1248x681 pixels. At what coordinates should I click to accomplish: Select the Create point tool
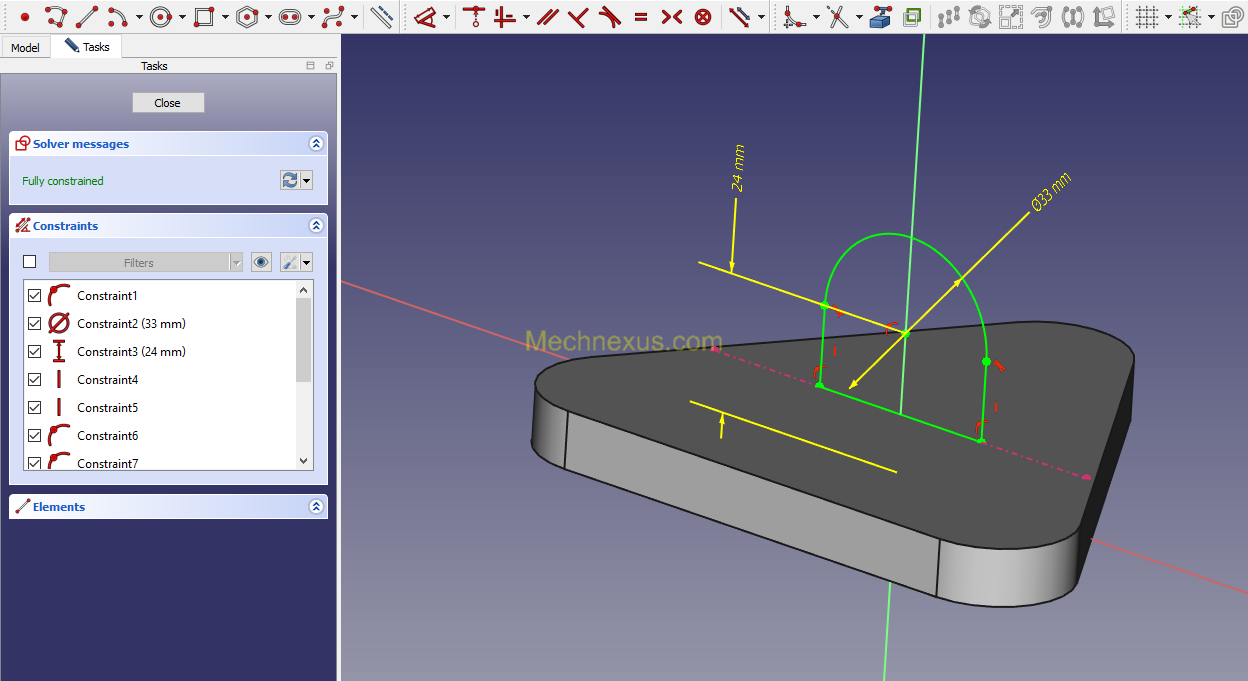(25, 16)
